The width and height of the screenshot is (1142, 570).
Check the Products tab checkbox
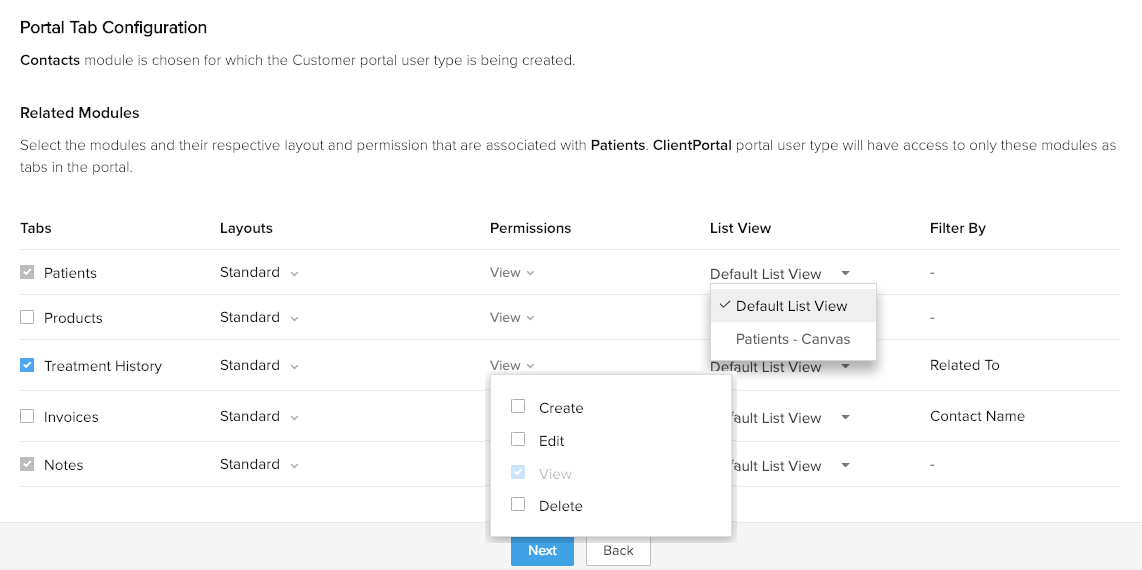pos(27,318)
